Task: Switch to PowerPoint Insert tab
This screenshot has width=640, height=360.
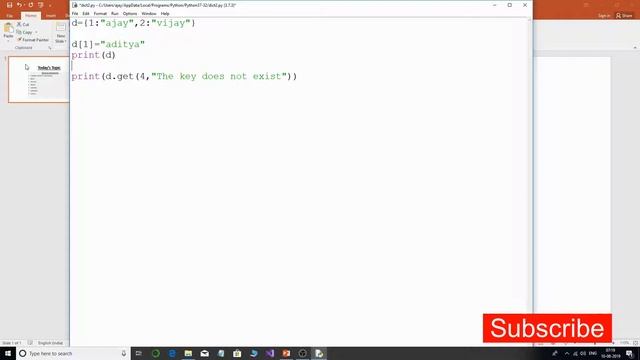Action: pos(51,16)
